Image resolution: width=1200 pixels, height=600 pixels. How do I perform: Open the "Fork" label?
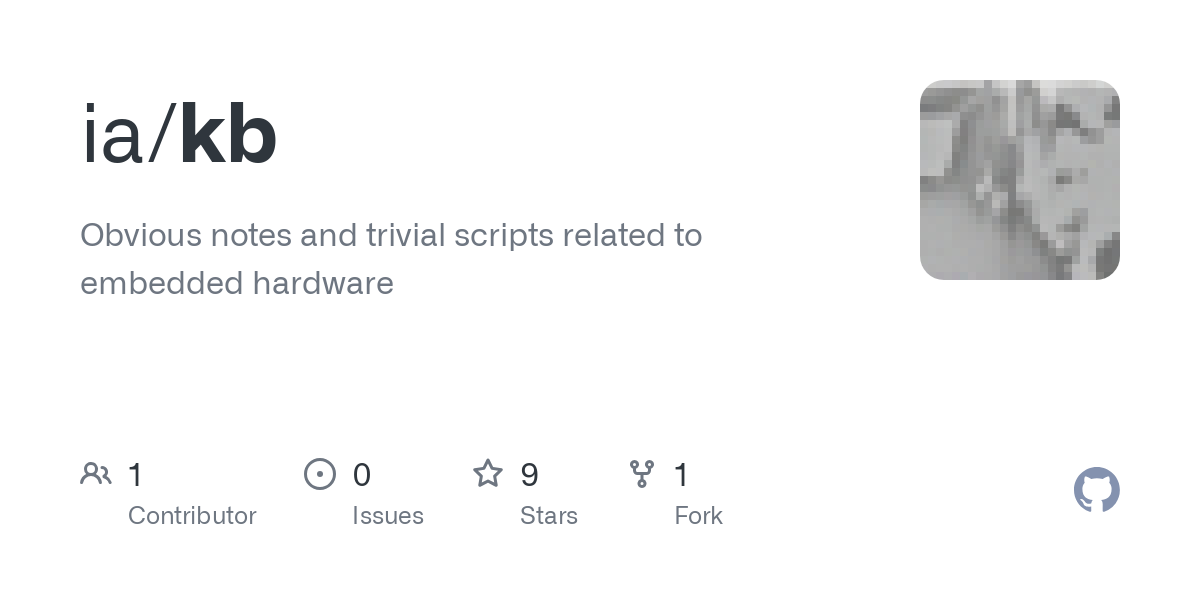click(698, 516)
